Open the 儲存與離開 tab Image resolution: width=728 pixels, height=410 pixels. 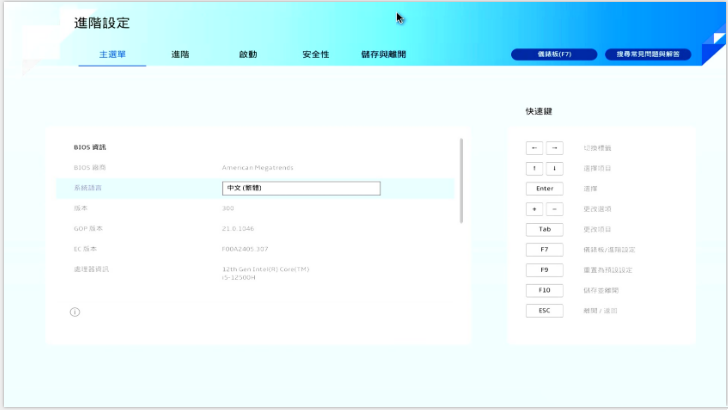coord(384,54)
